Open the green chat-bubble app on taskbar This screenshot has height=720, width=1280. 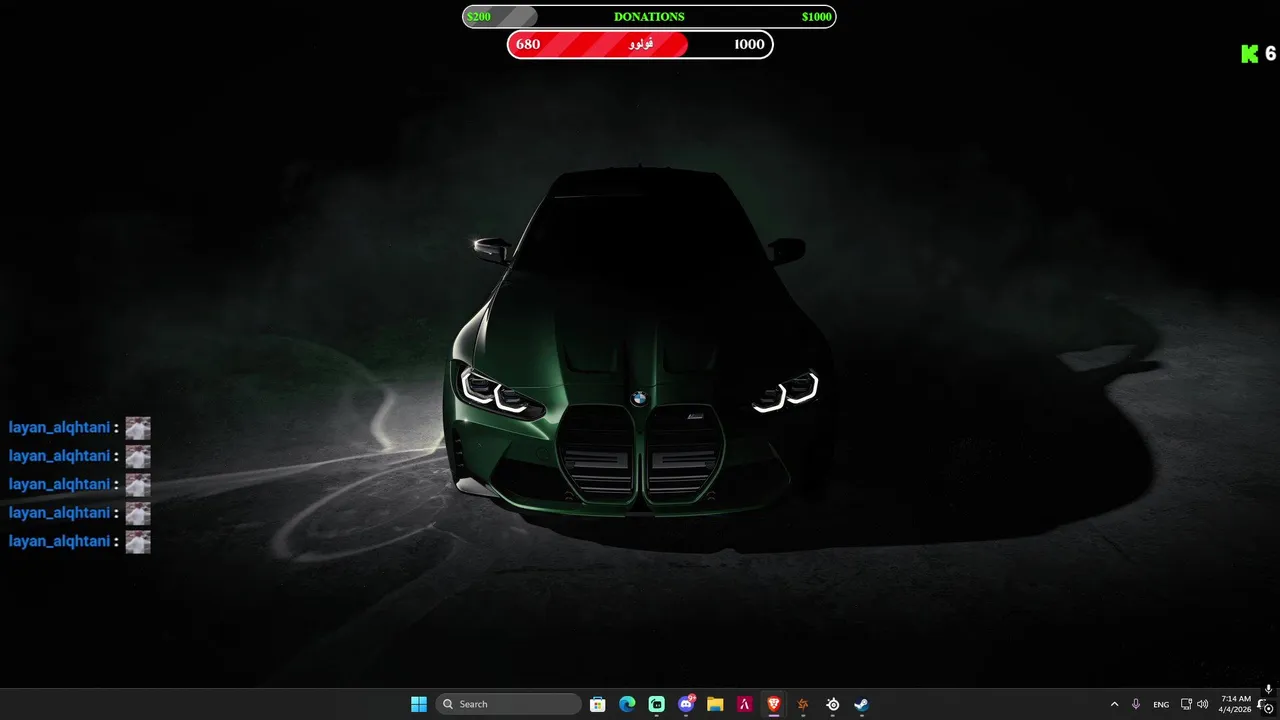click(656, 704)
